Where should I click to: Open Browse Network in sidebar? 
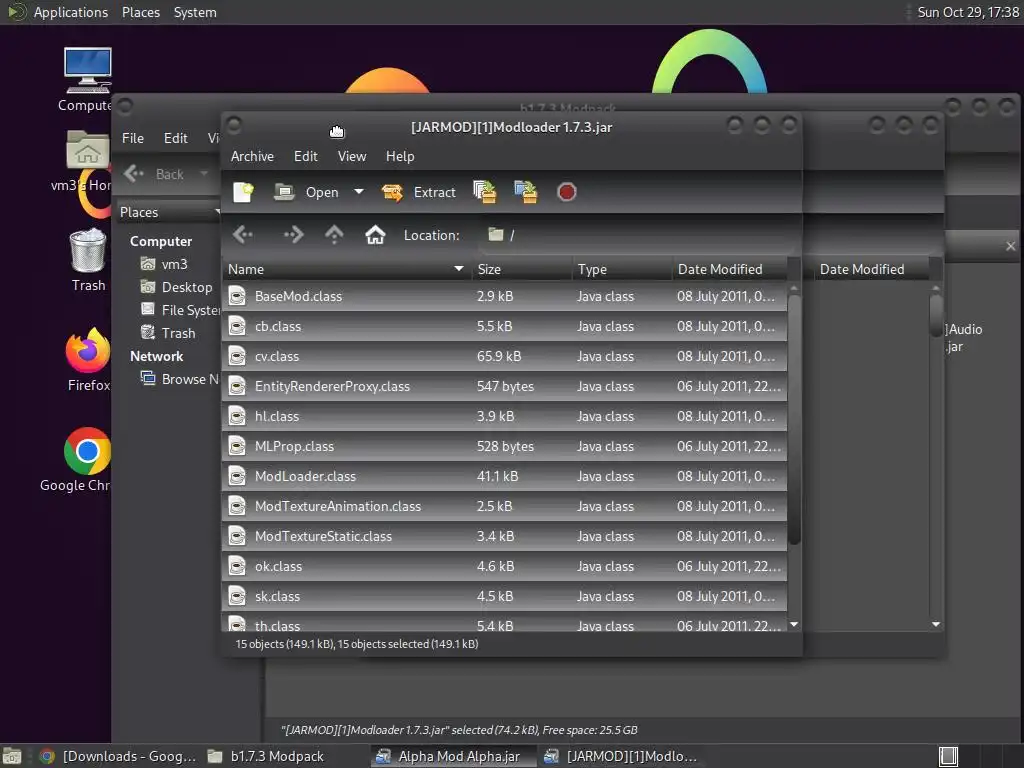coord(181,379)
